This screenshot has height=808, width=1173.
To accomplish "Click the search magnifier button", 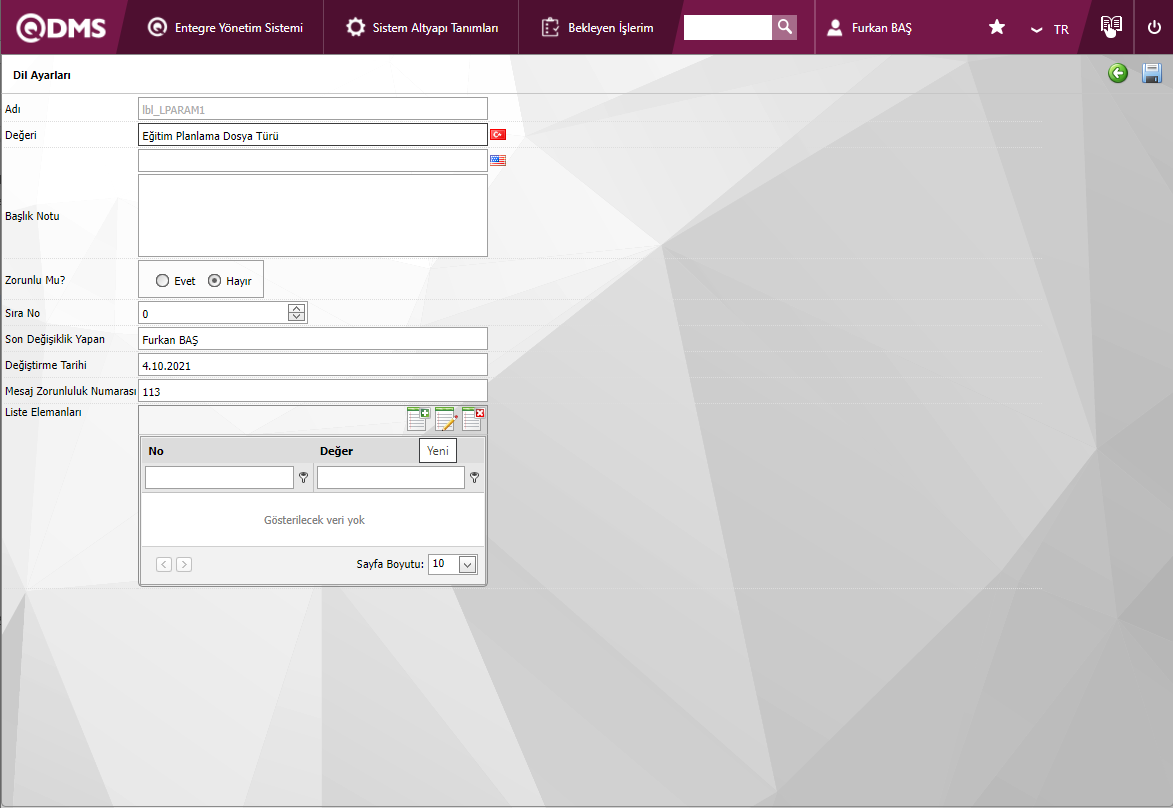I will point(785,27).
